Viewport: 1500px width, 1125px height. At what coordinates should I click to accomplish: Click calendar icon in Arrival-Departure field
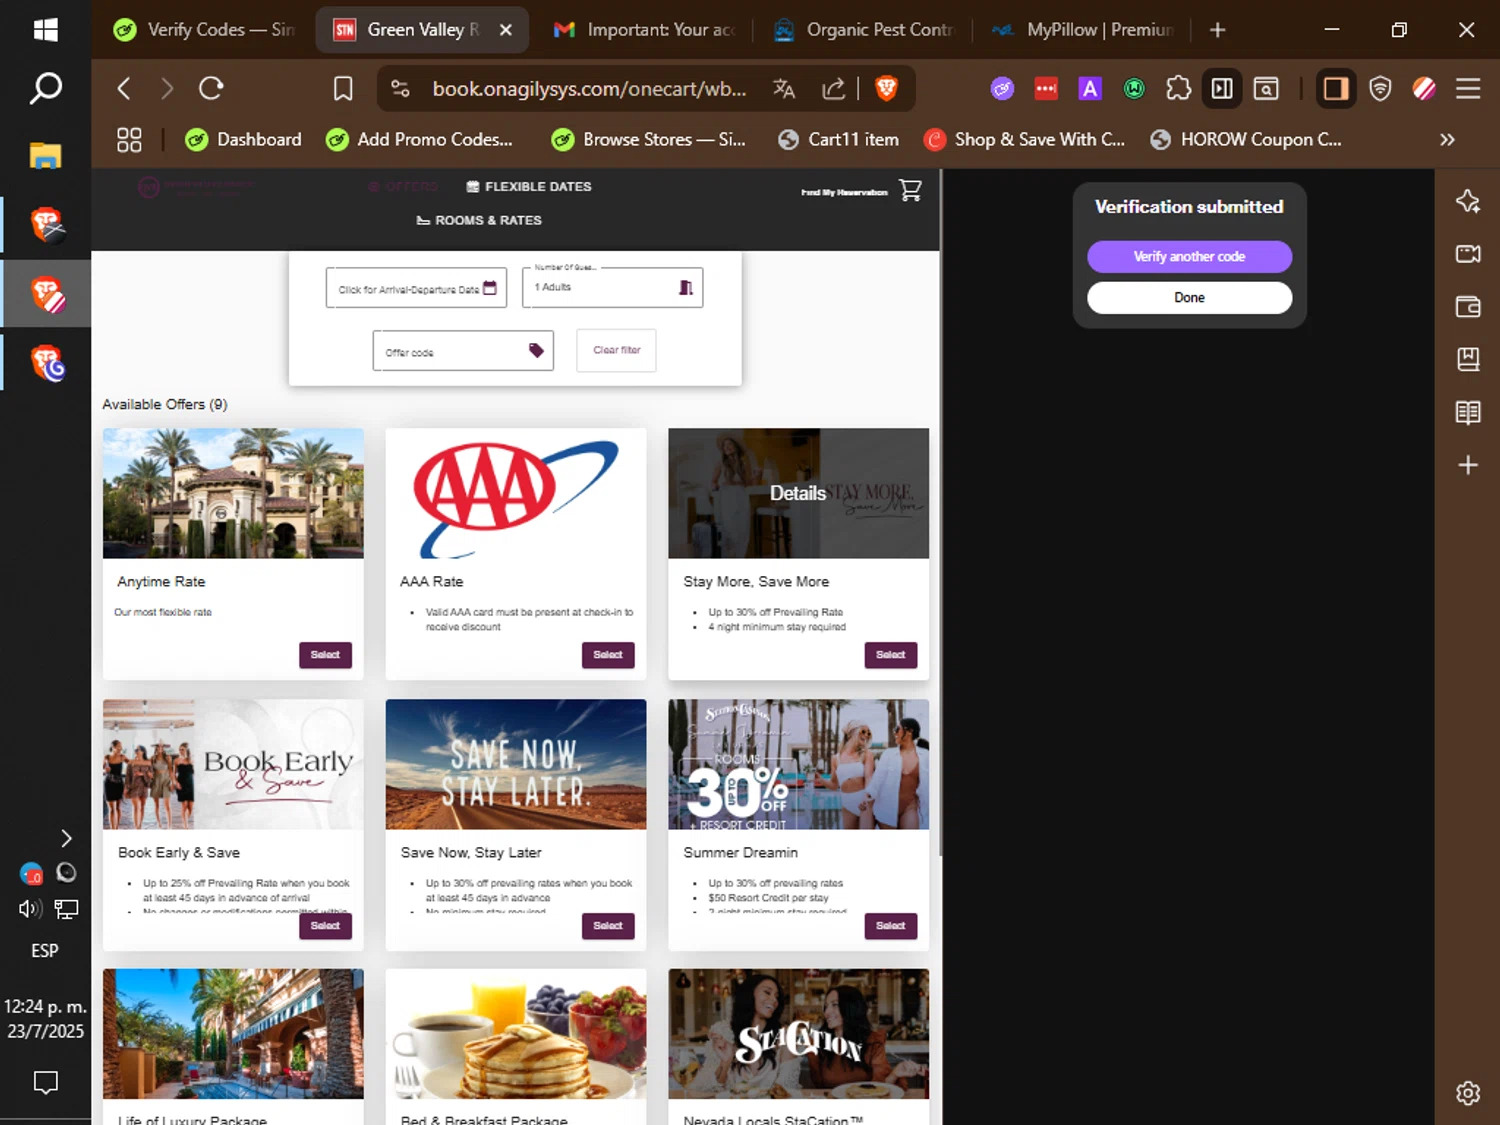coord(490,288)
